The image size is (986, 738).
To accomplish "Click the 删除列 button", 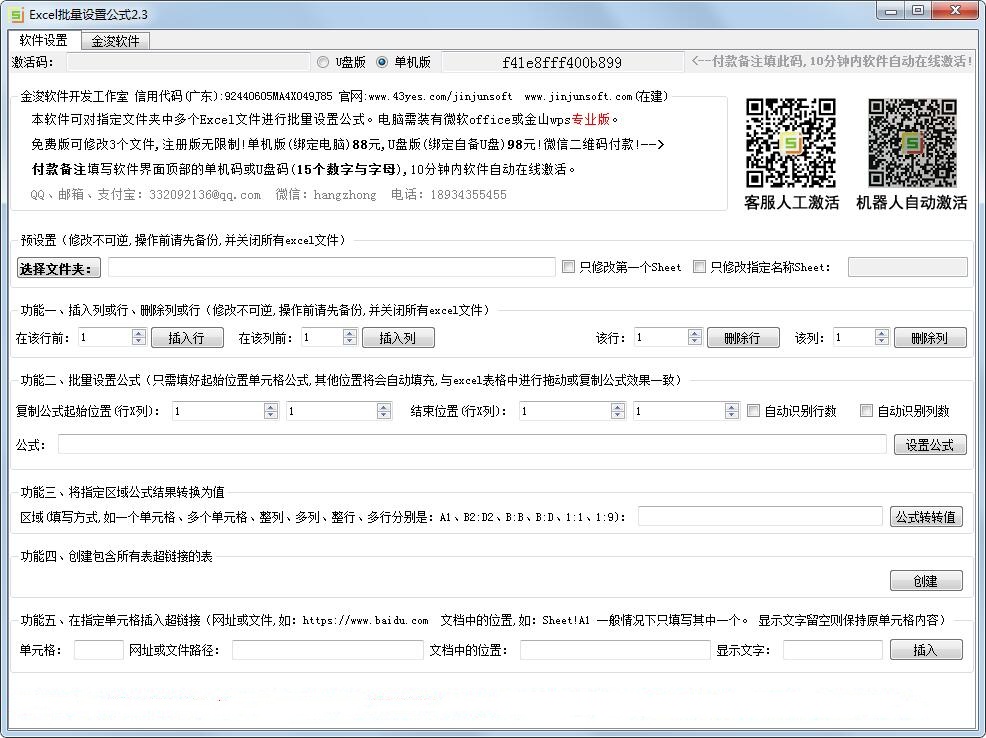I will point(930,338).
